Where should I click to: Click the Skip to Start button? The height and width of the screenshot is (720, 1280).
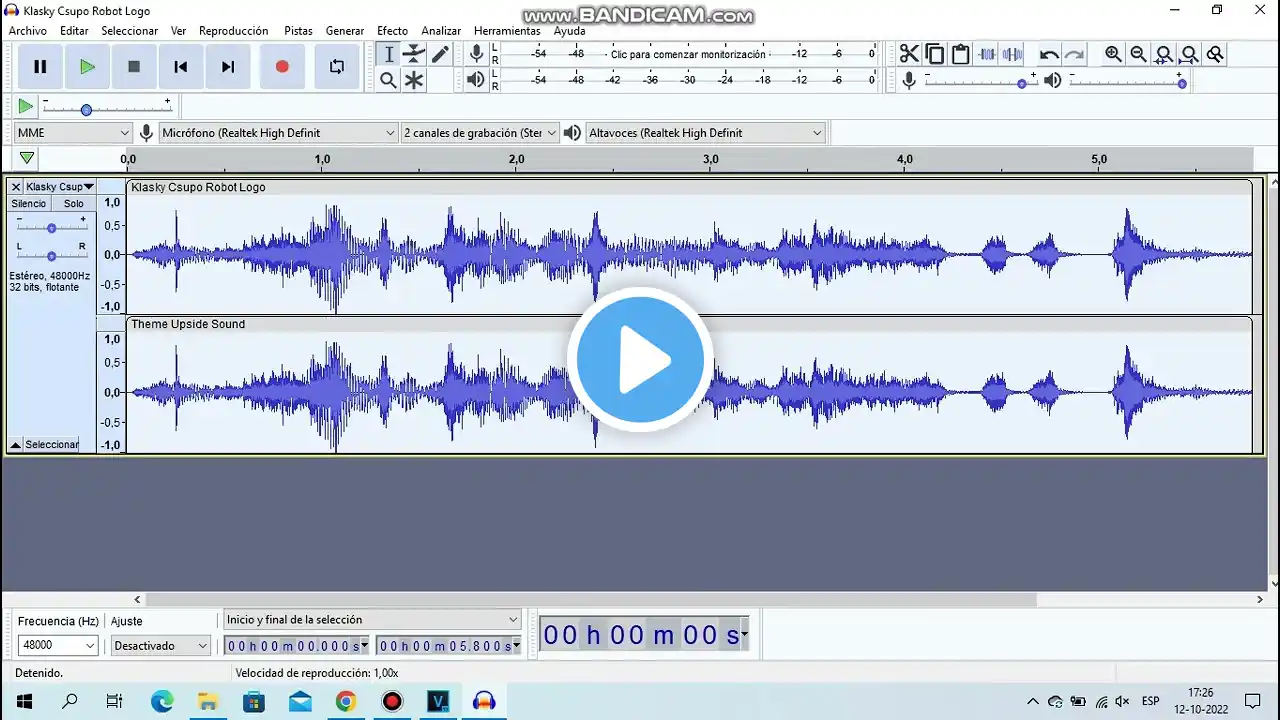coord(181,67)
